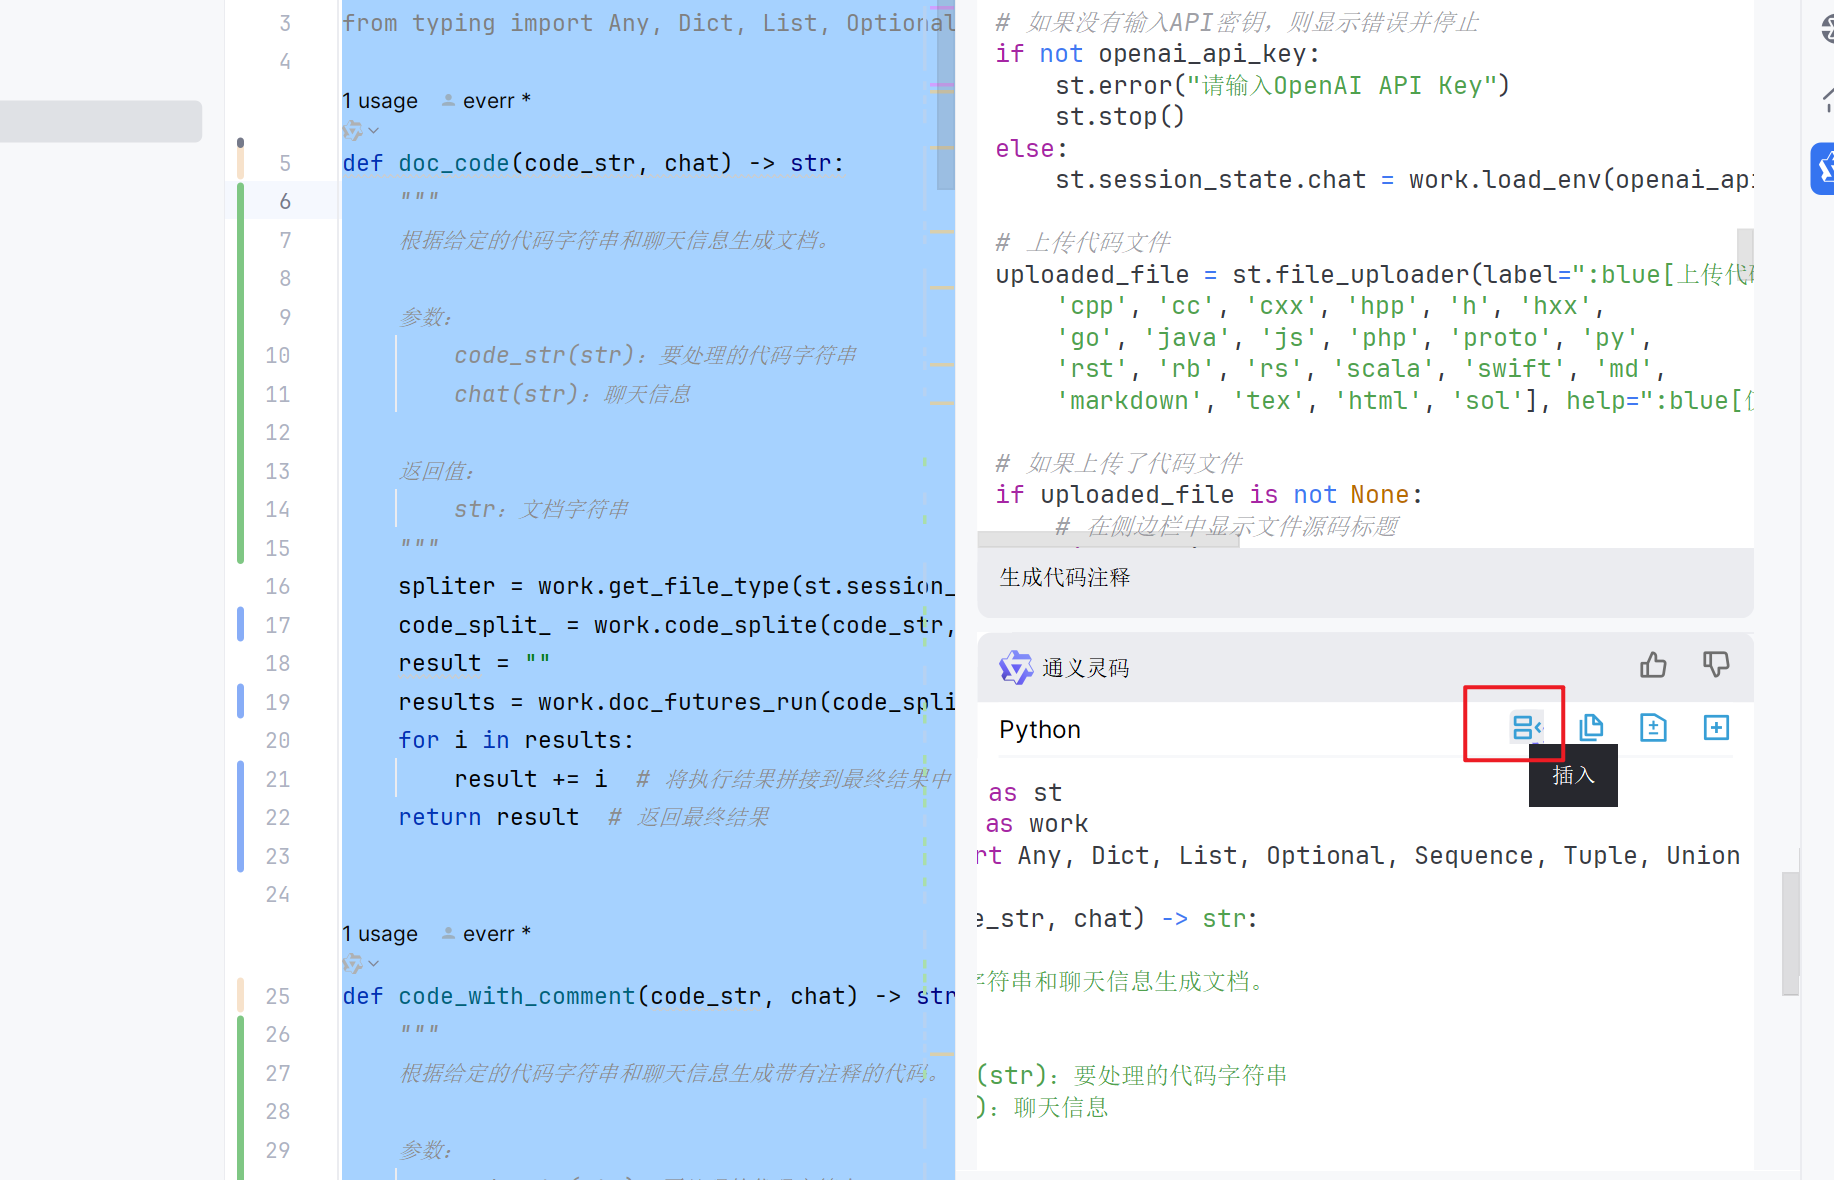Click 'return result' on line 22
The height and width of the screenshot is (1180, 1834).
click(488, 817)
